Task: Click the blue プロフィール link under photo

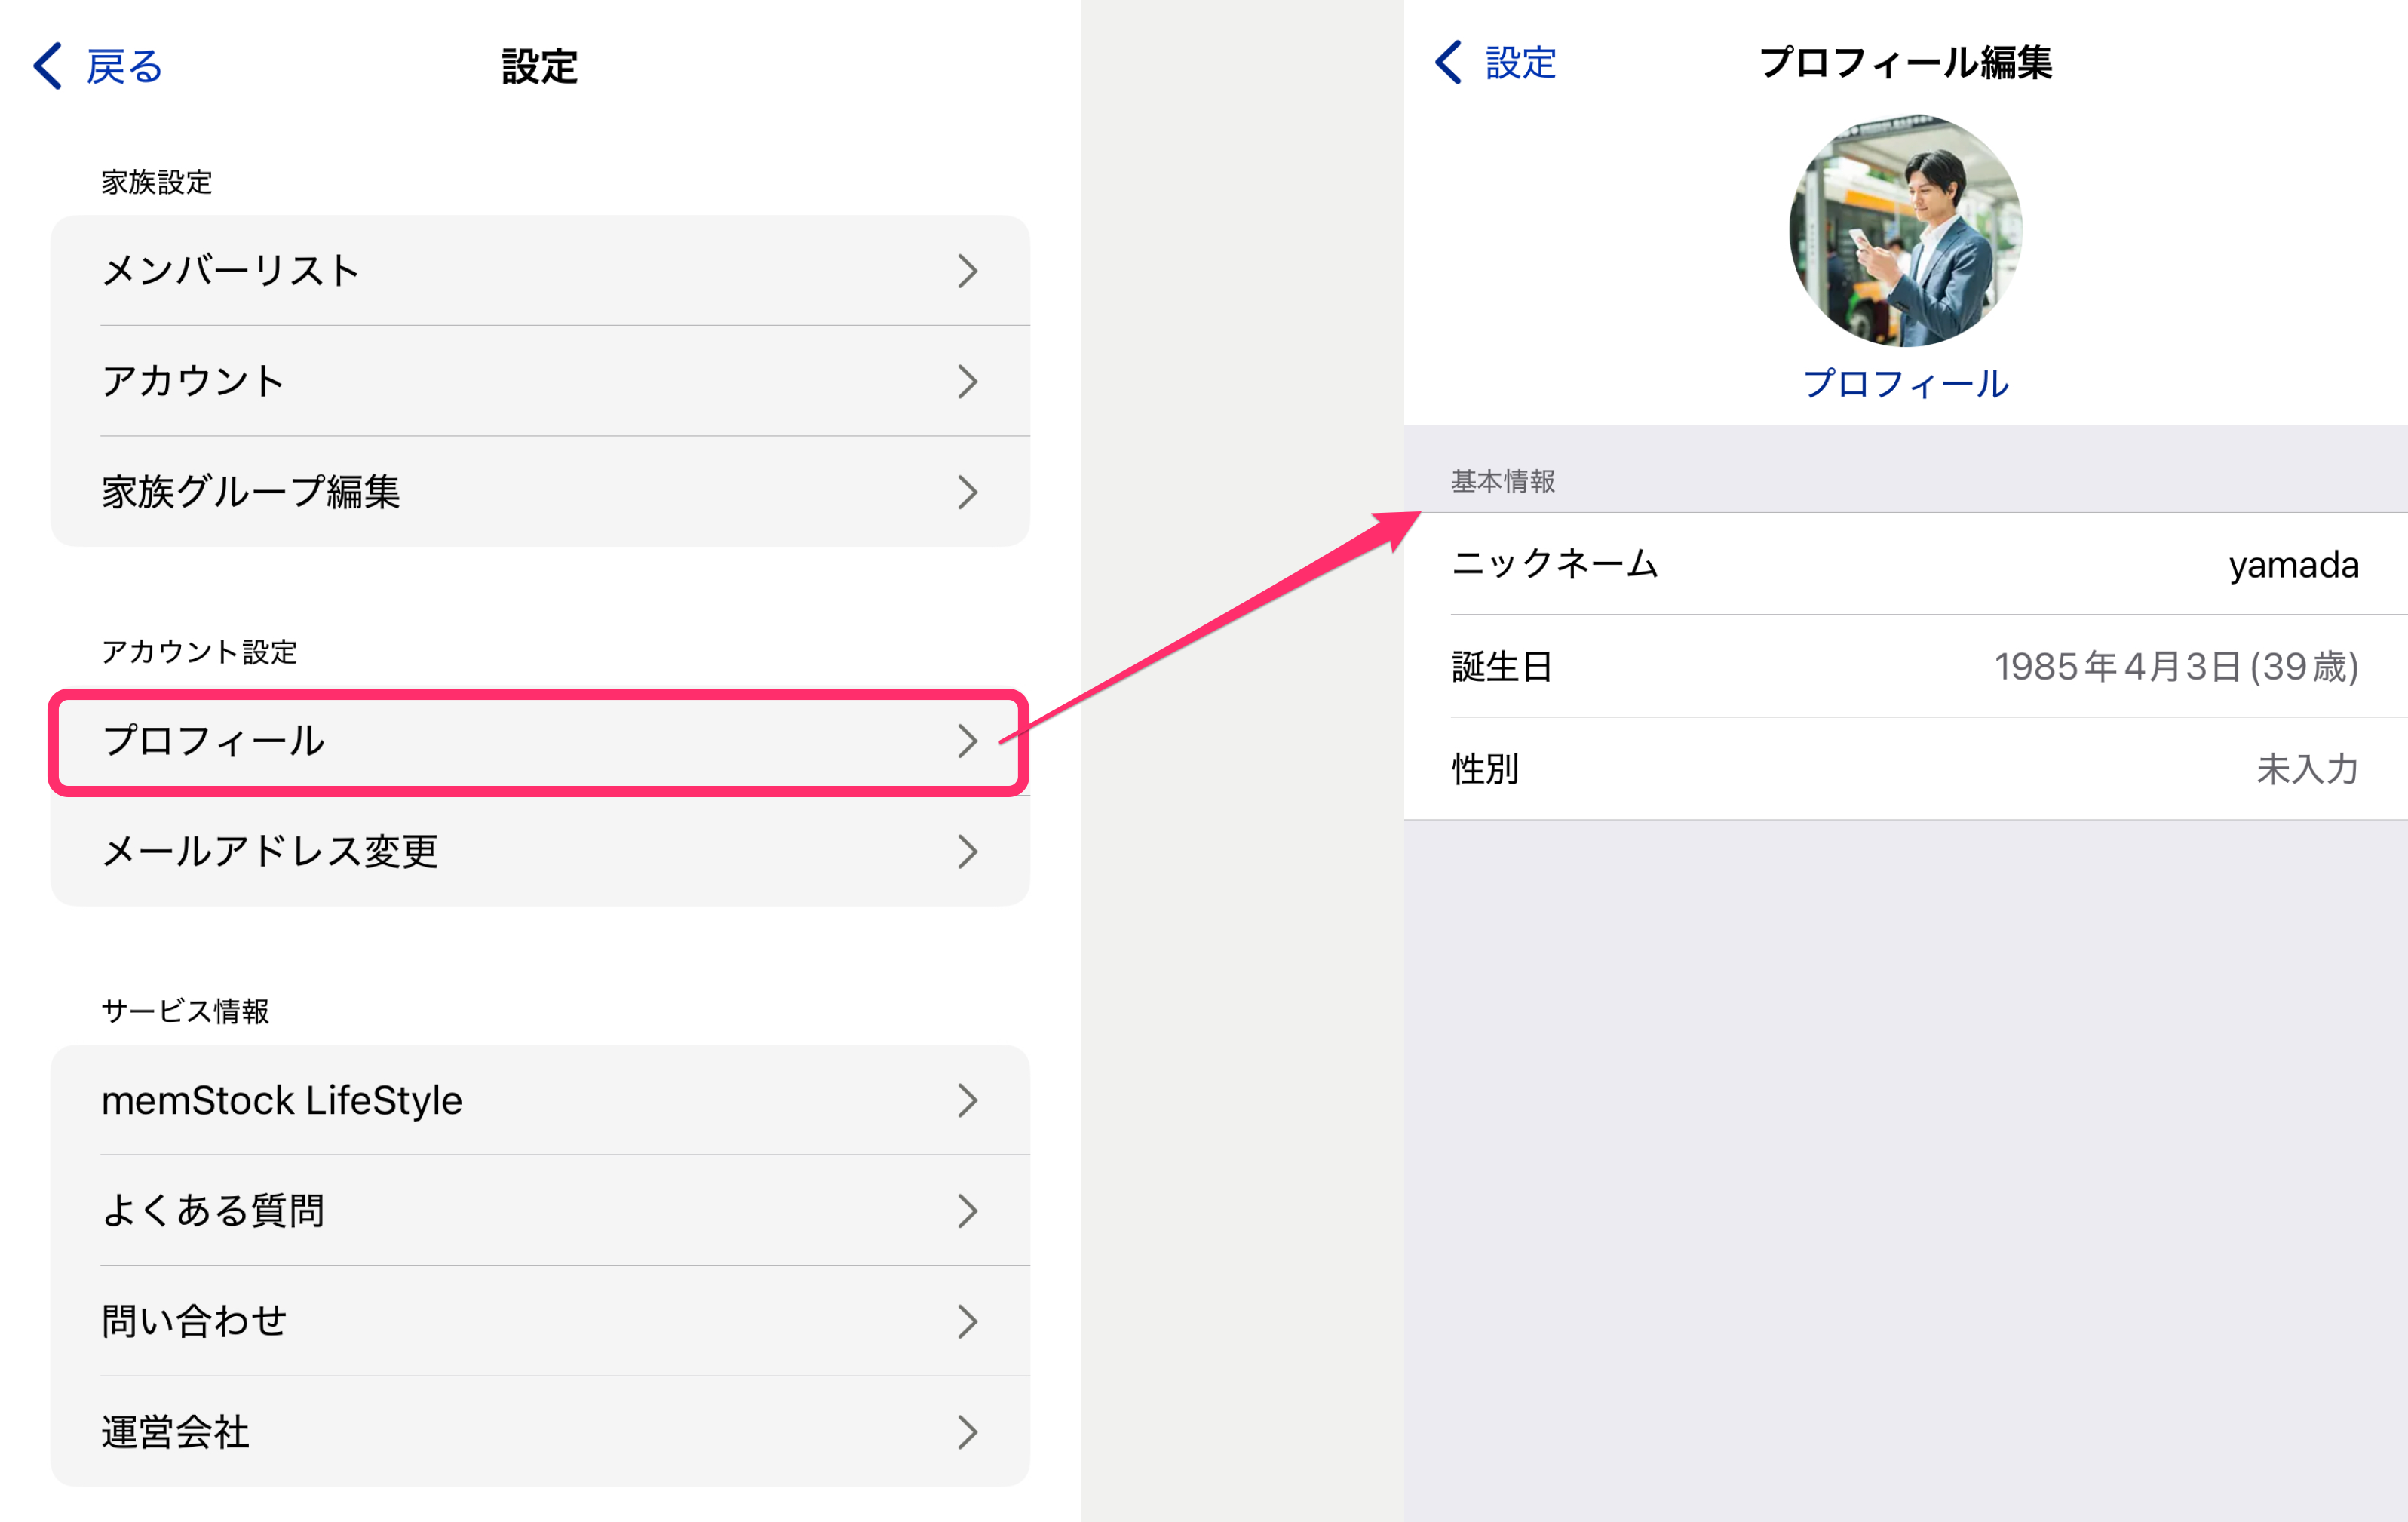Action: tap(1905, 384)
